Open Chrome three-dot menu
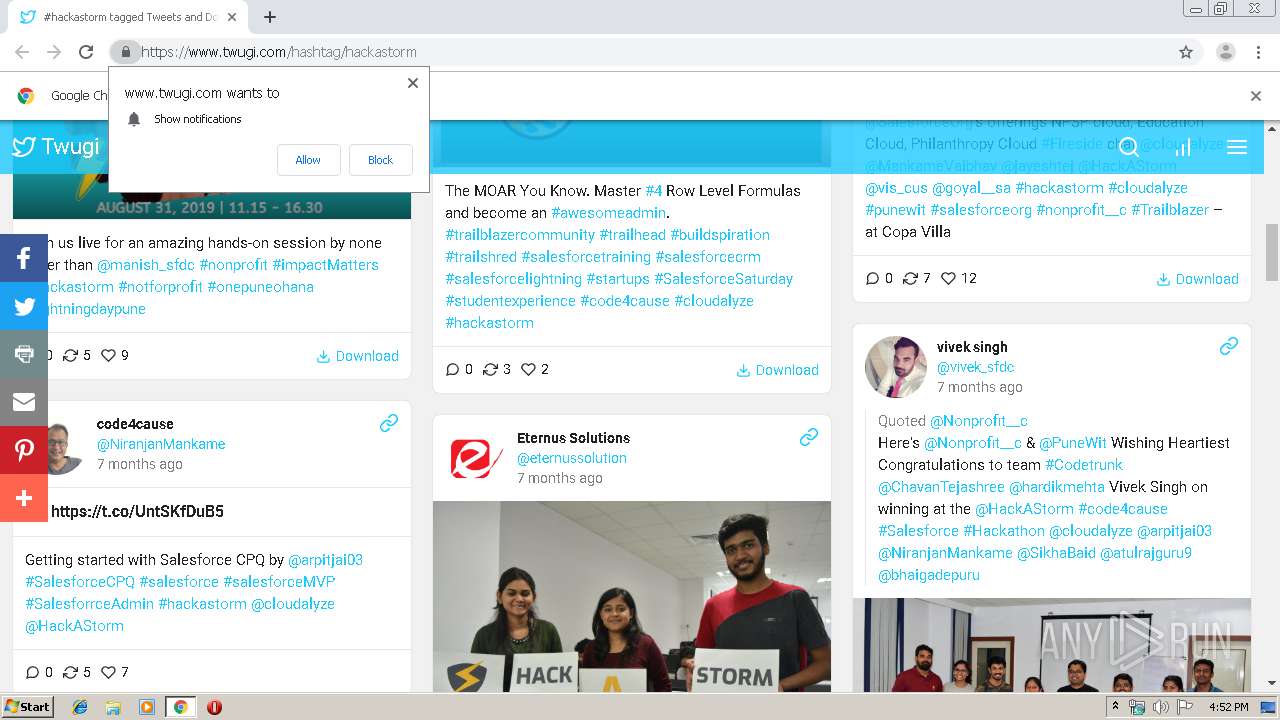Screen dimensions: 1280x720 pos(1258,52)
